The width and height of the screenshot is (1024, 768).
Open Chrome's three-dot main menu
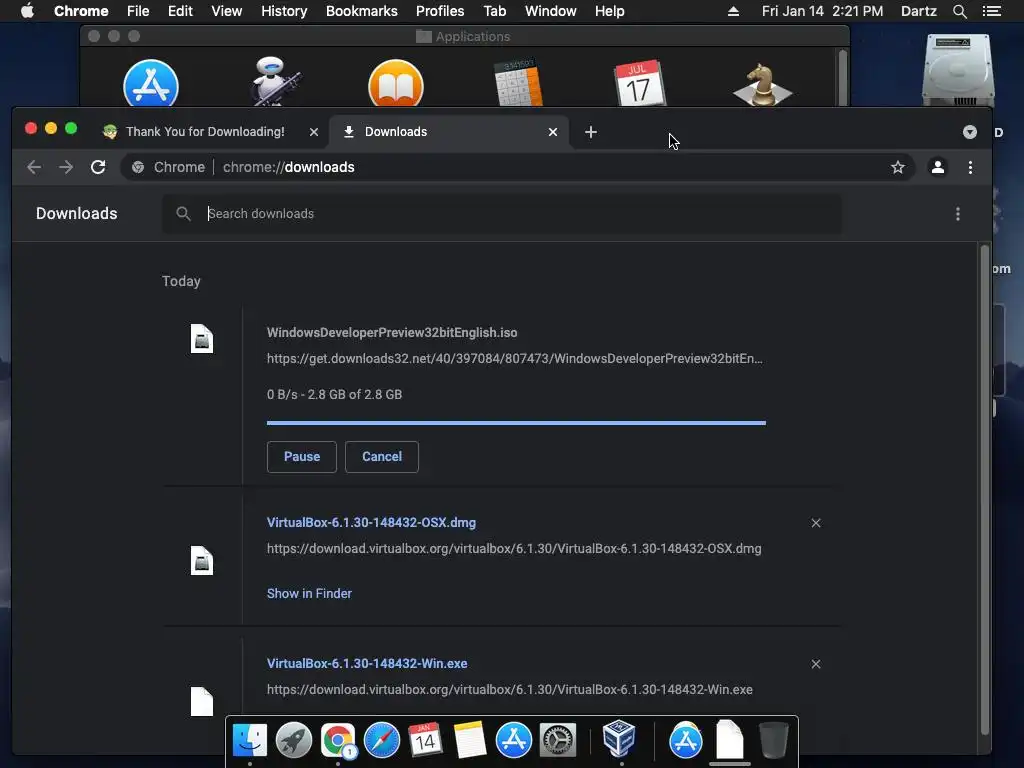tap(970, 167)
